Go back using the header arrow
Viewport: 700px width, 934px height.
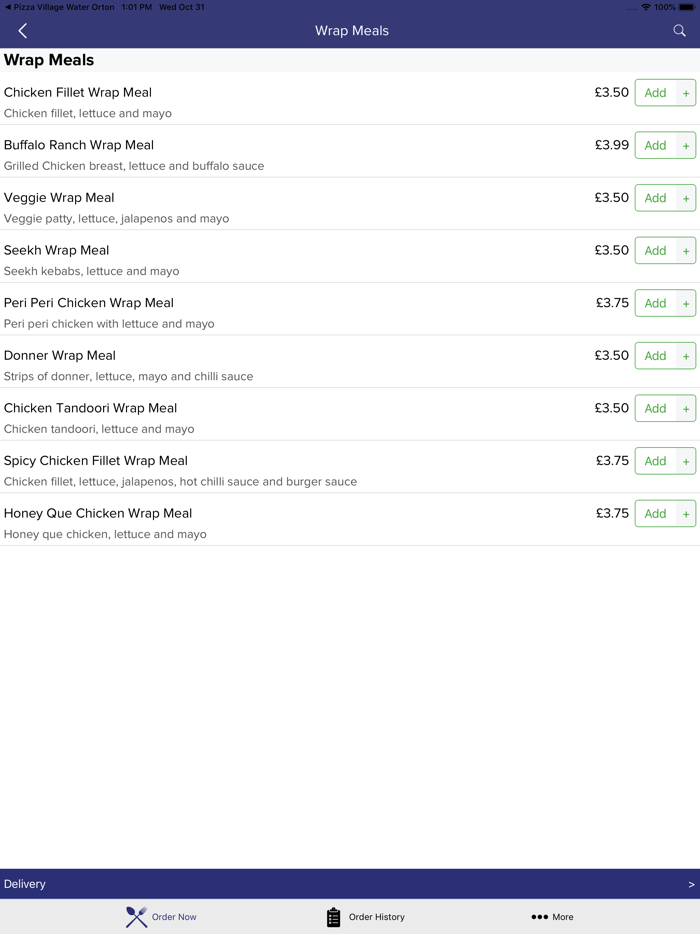[x=22, y=31]
